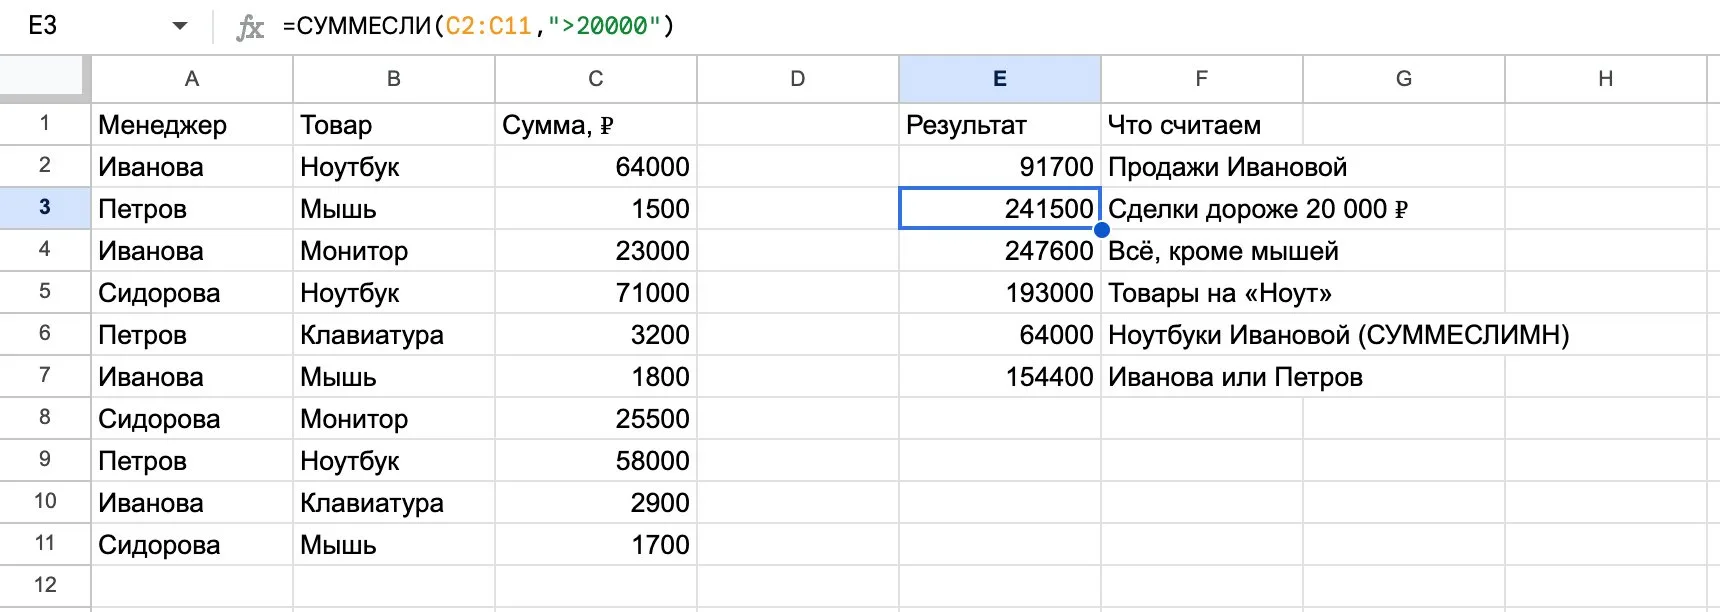Click the Сделки дороже 20 000 ₽ cell
The image size is (1720, 612).
[x=1258, y=209]
